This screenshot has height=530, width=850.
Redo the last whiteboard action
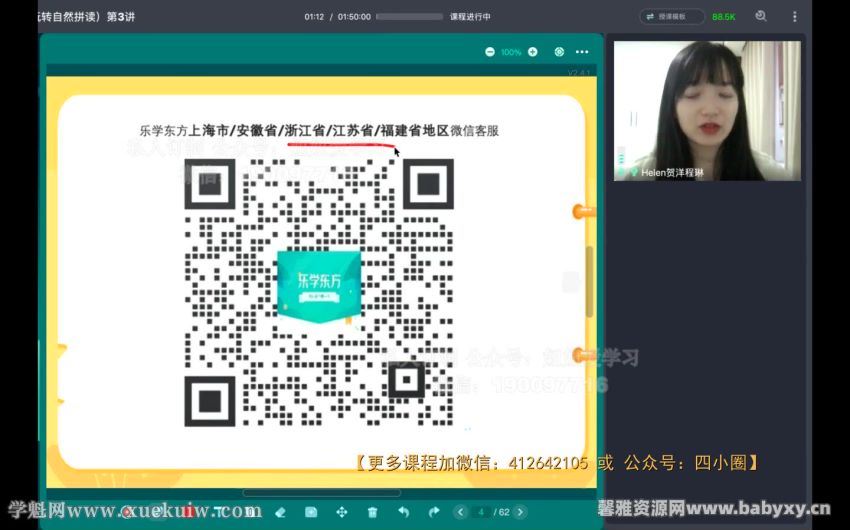pos(434,512)
